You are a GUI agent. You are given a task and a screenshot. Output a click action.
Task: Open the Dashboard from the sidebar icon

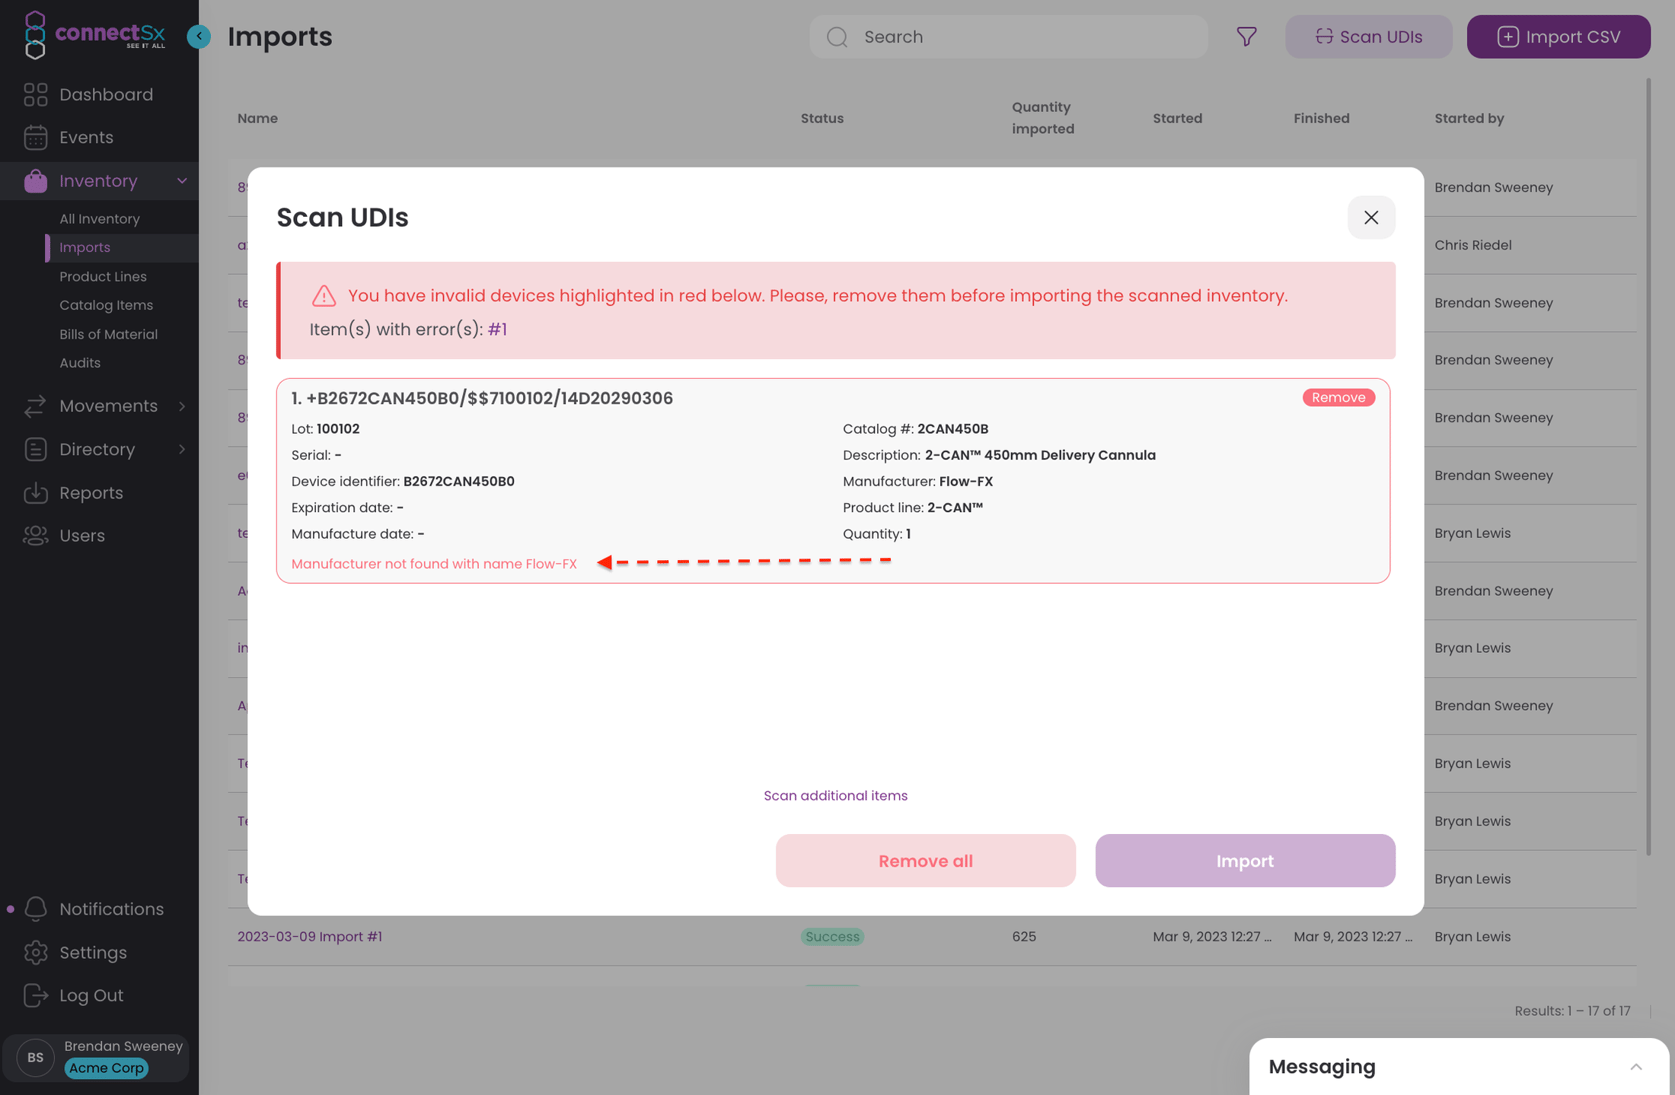(36, 94)
